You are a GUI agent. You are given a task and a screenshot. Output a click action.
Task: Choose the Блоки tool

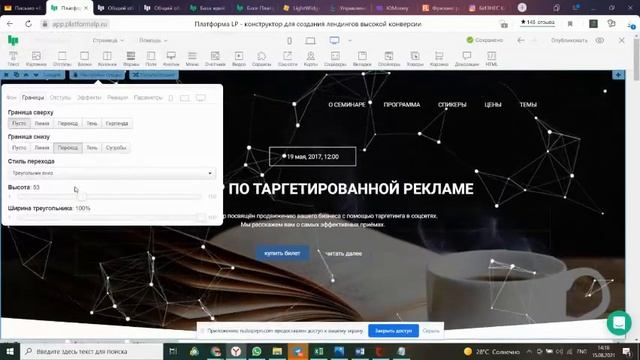[x=84, y=59]
